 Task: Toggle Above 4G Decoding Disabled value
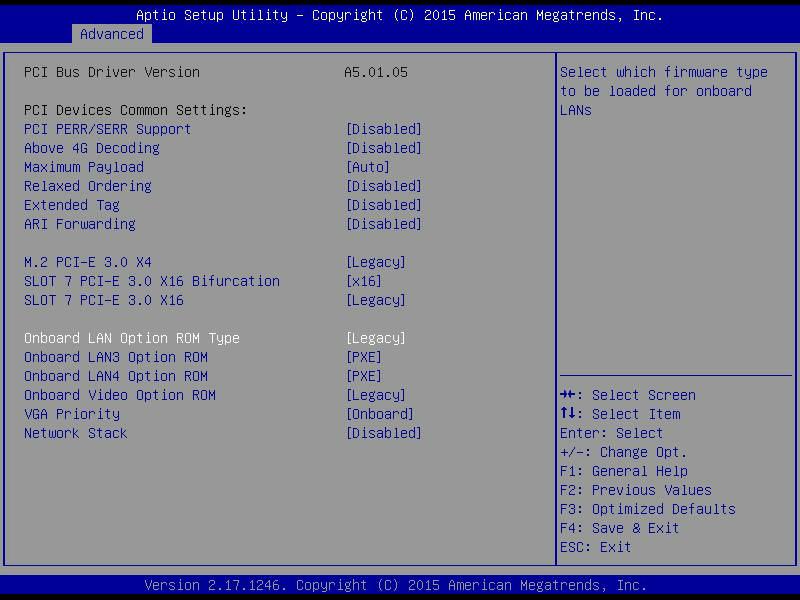[383, 148]
